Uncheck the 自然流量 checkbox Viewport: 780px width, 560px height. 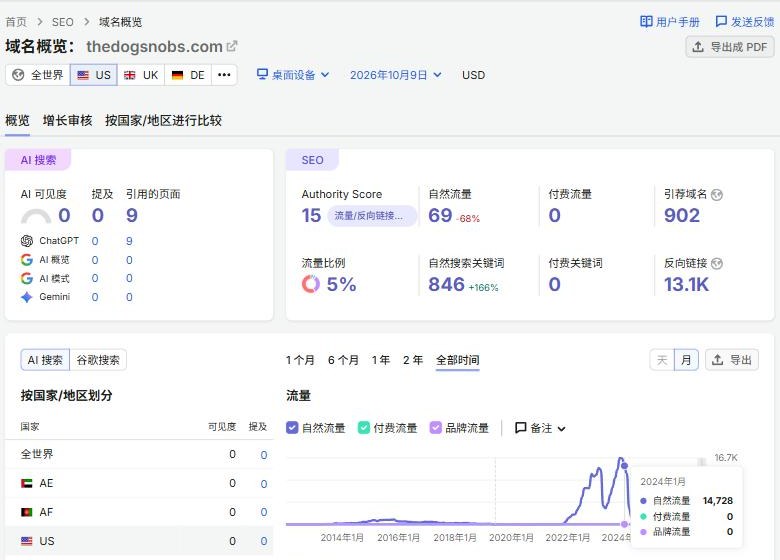click(292, 428)
